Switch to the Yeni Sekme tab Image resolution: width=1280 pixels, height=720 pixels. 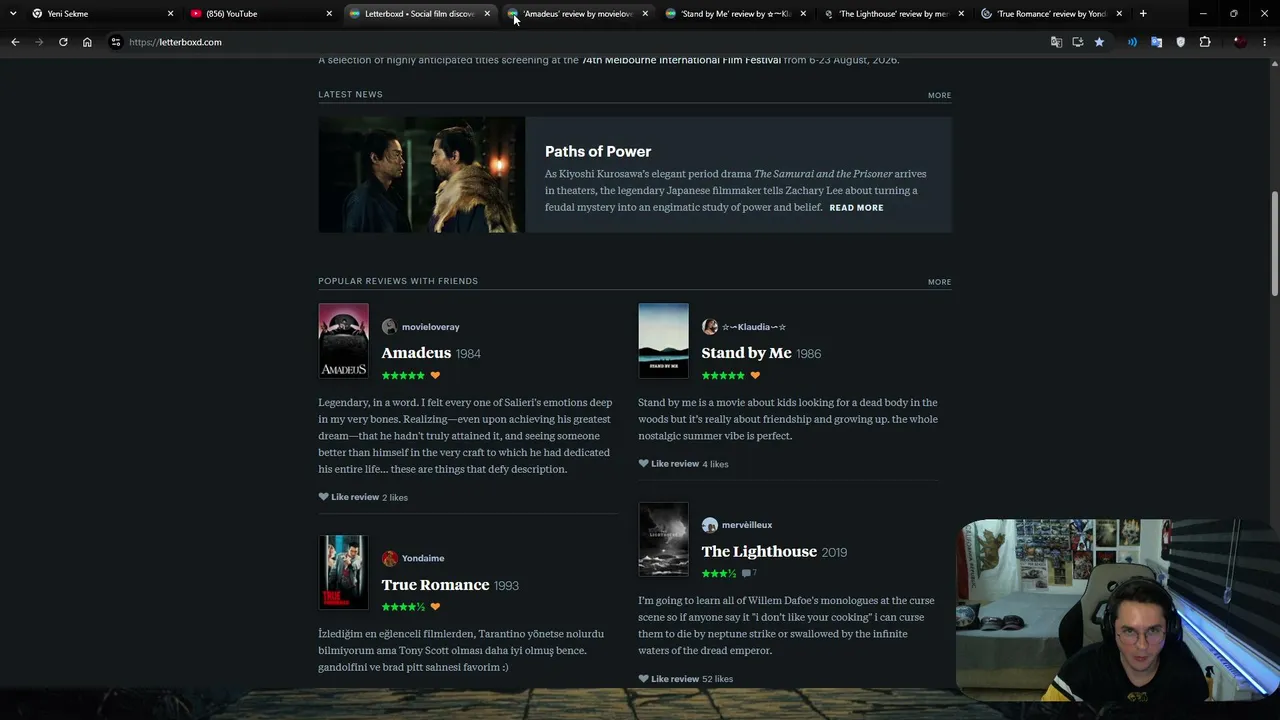[104, 14]
